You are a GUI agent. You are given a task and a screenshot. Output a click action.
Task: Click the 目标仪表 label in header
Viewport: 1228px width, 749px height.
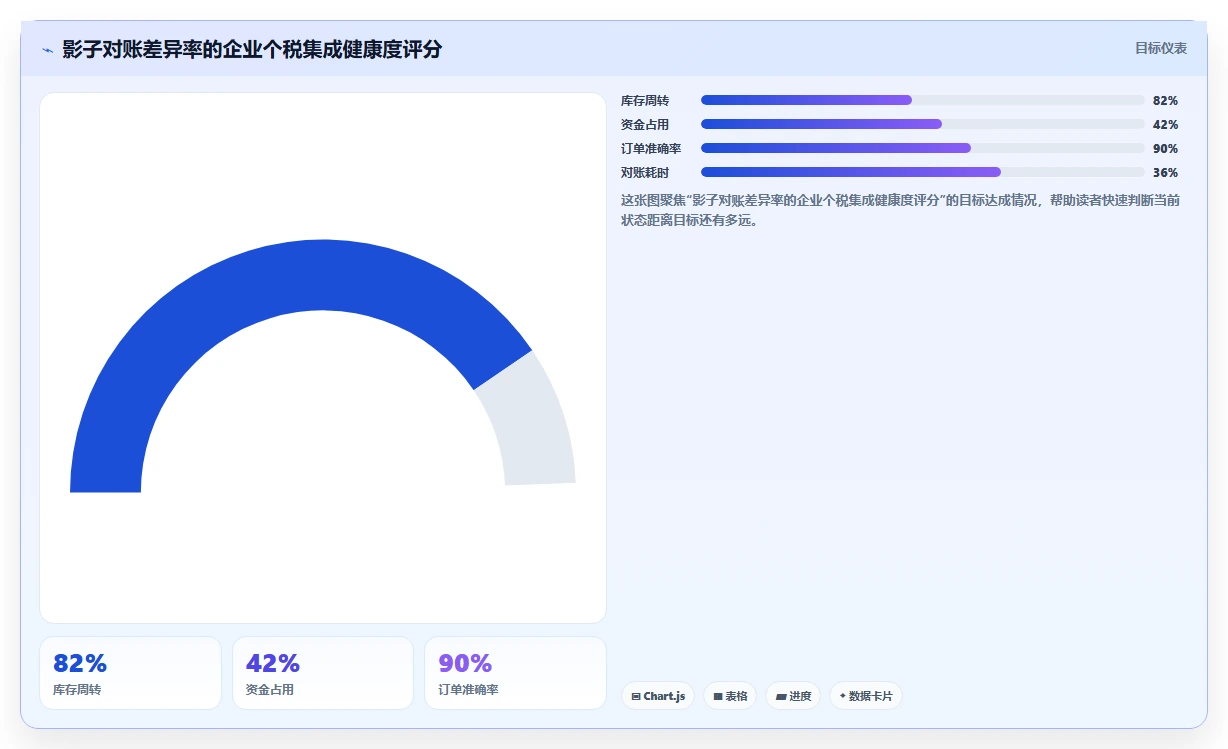pos(1160,48)
